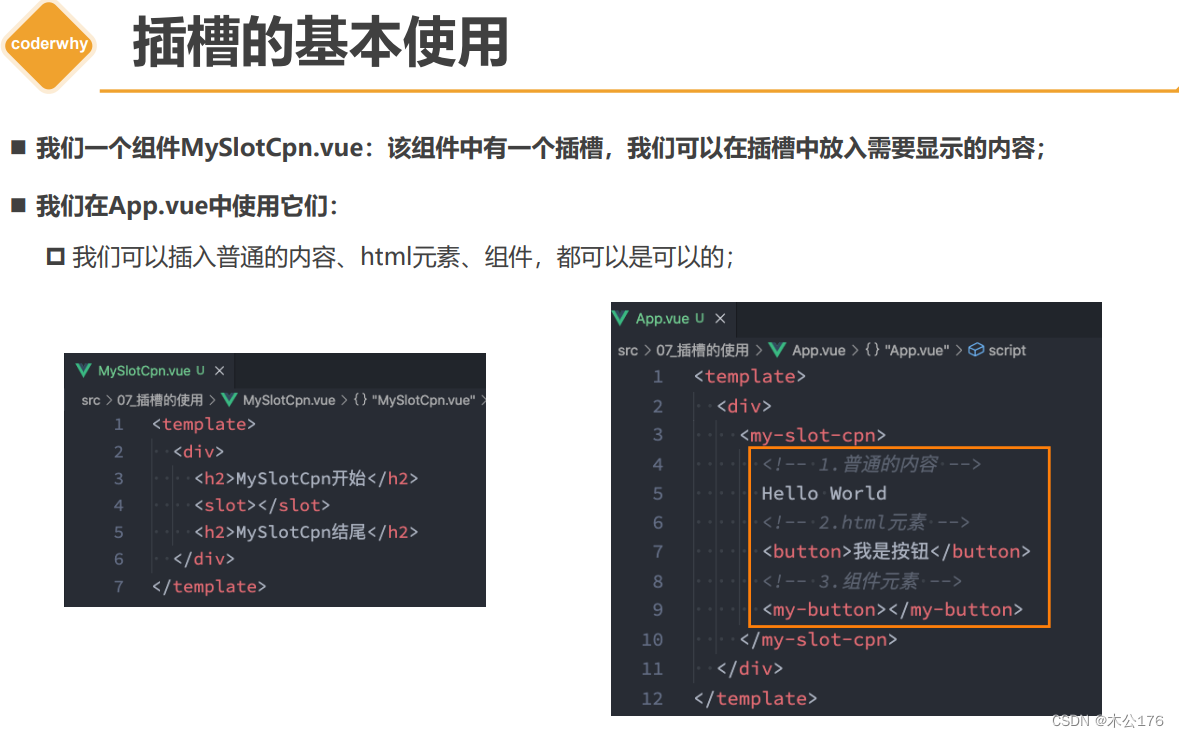Screen dimensions: 1179x738
Task: Click the Vue icon in MySlotCpn.vue breadcrumb path
Action: [x=230, y=399]
